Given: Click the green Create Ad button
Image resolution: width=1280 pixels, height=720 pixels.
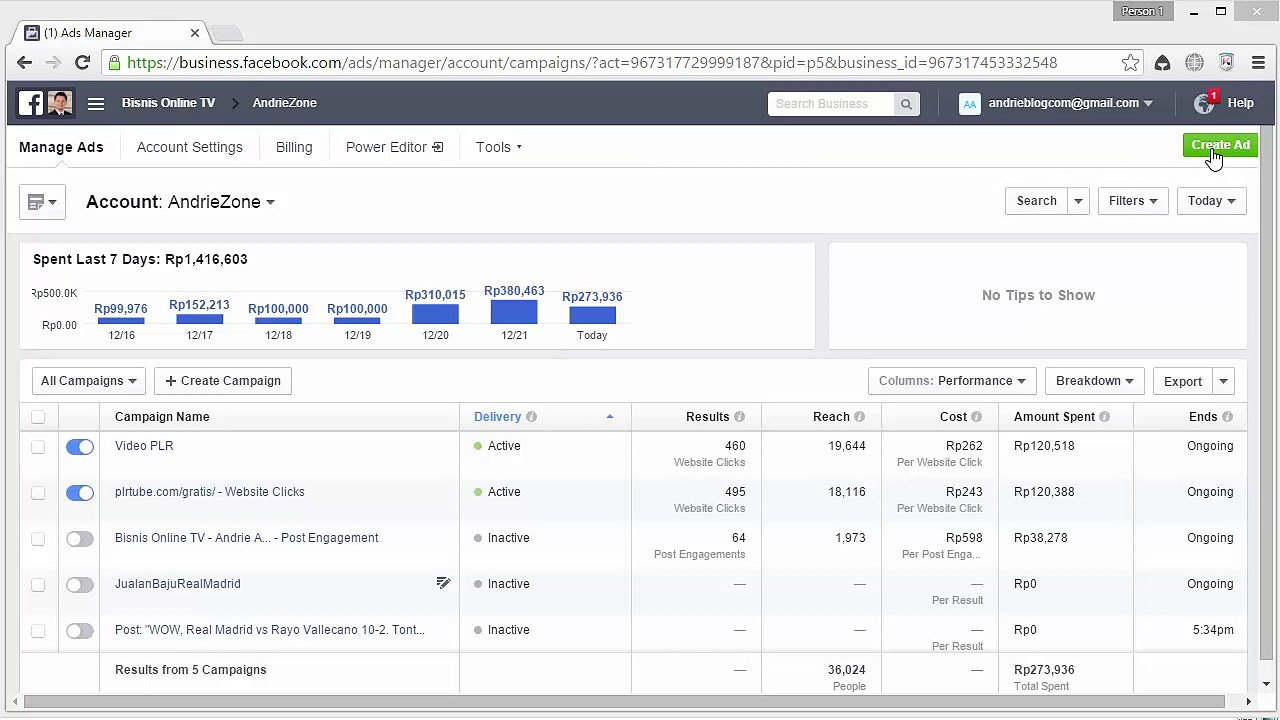Looking at the screenshot, I should pos(1220,145).
